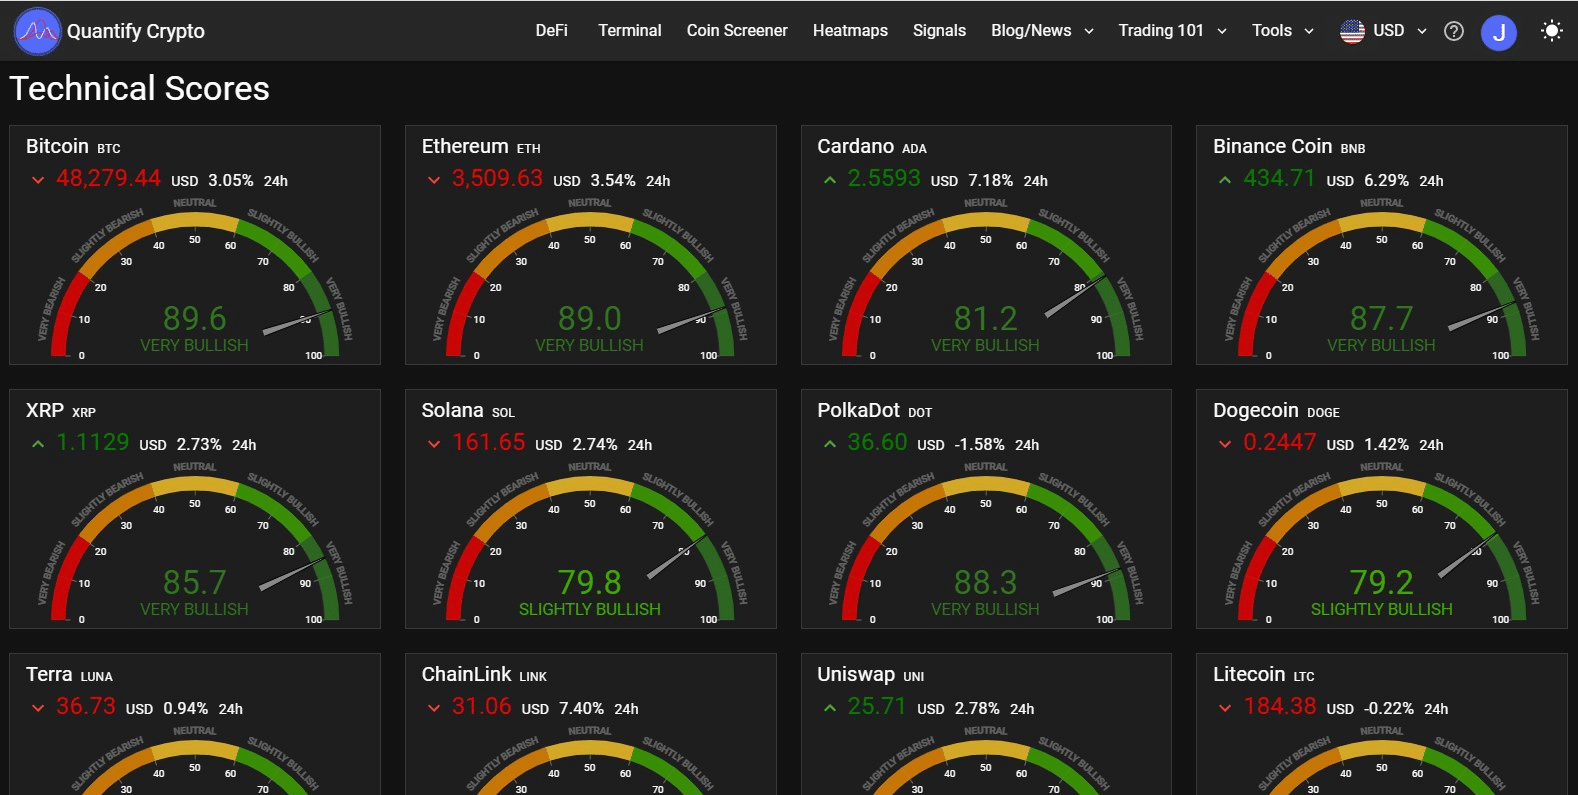Viewport: 1578px width, 795px height.
Task: Open the XRP coin title link
Action: (61, 411)
